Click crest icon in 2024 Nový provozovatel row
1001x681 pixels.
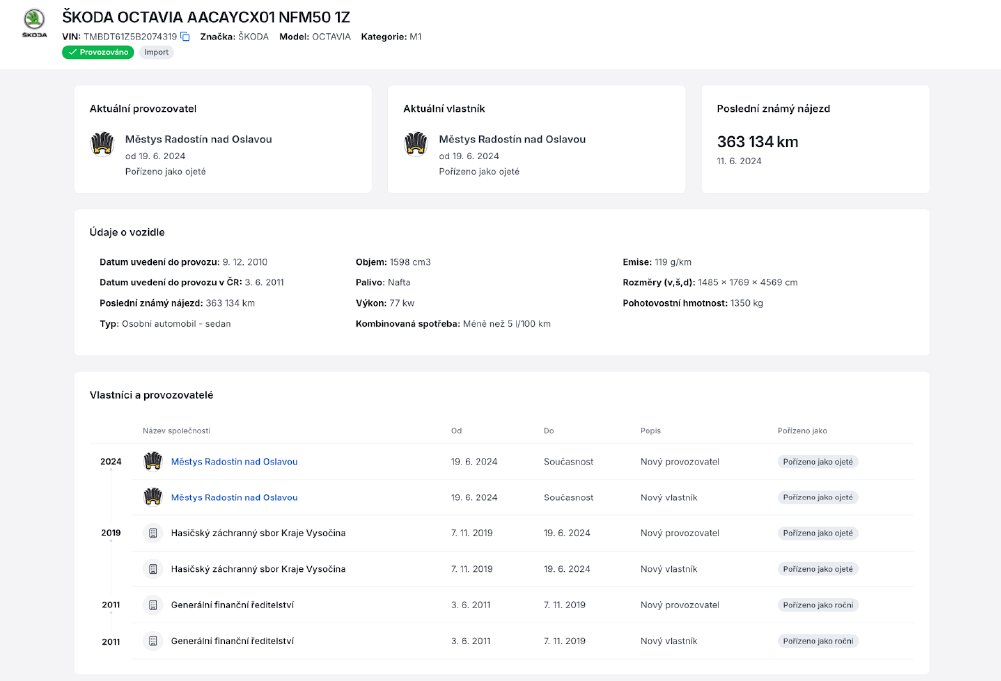click(153, 462)
